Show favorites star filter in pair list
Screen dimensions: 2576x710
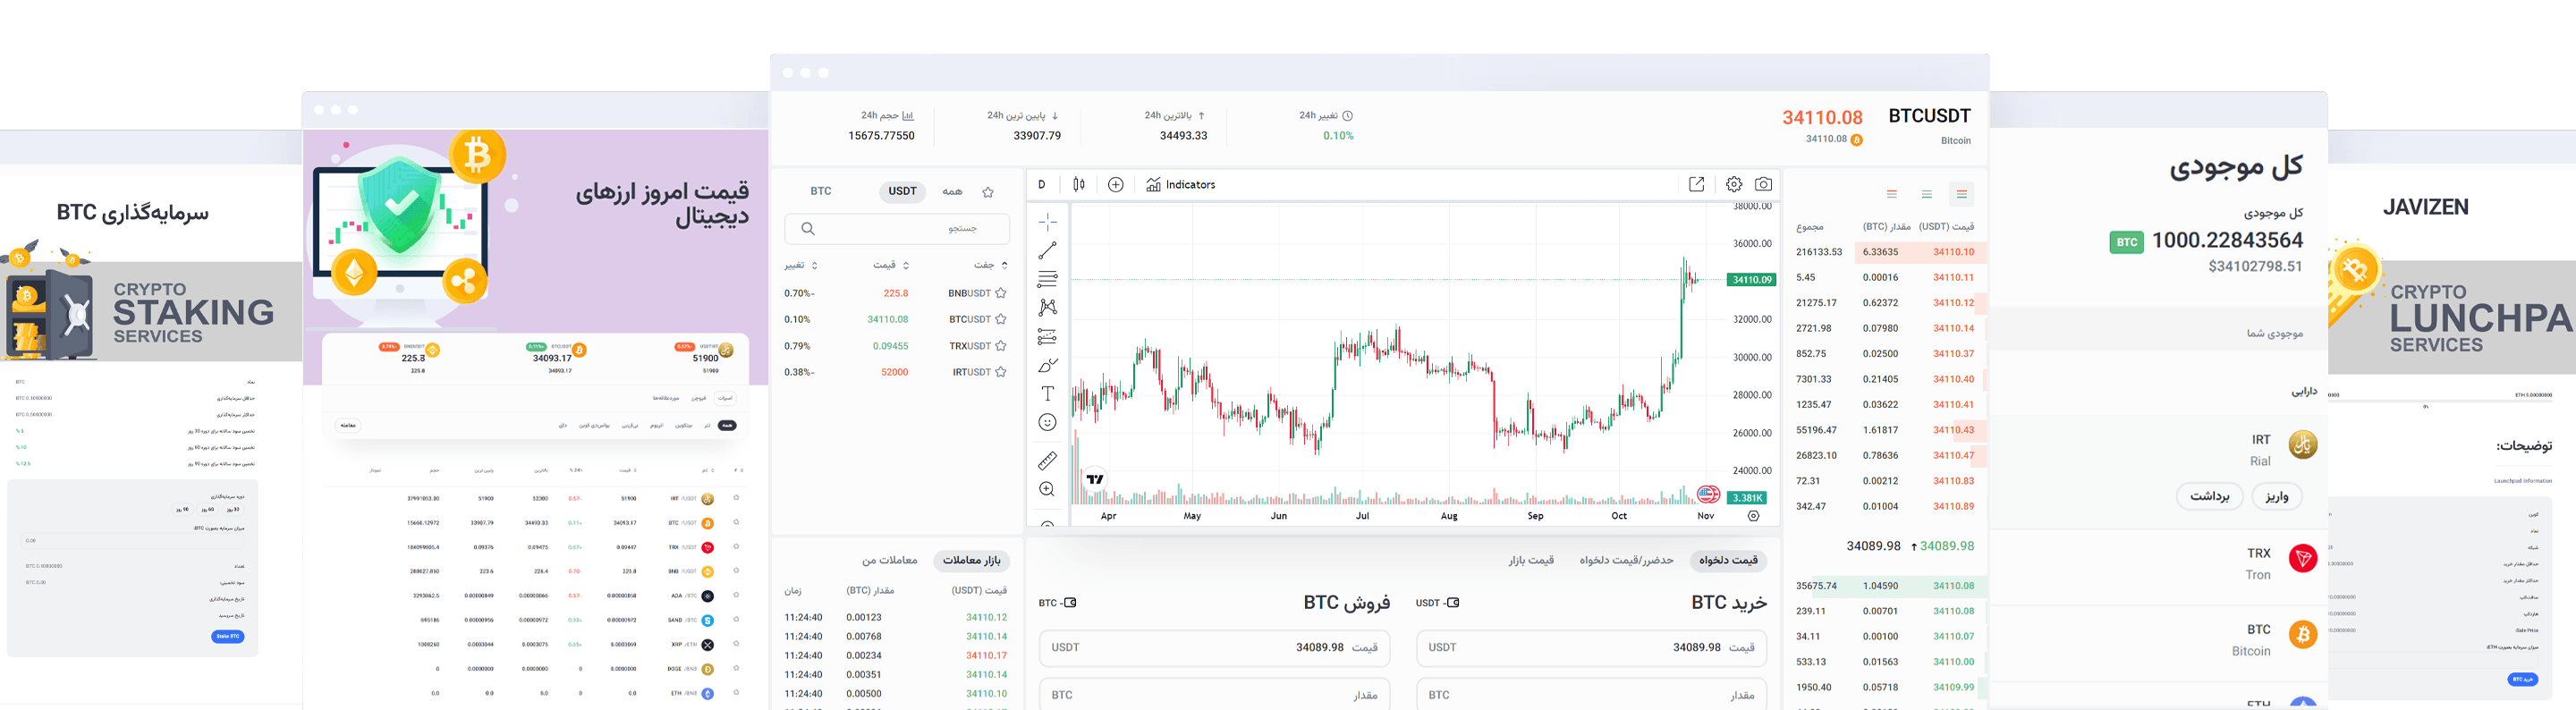point(988,192)
